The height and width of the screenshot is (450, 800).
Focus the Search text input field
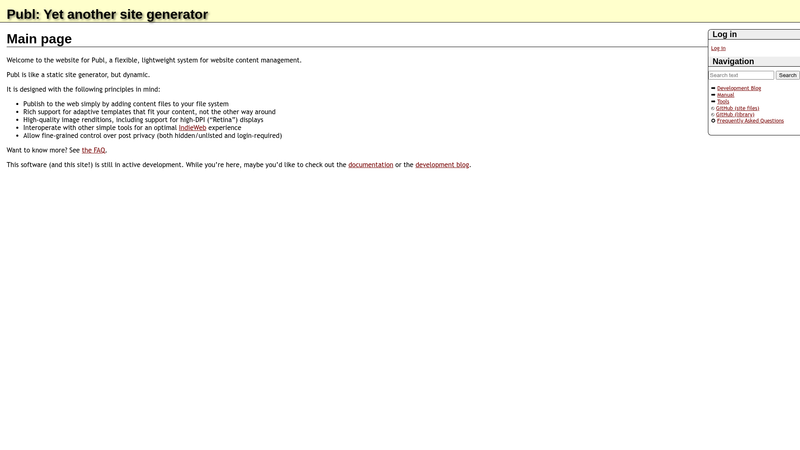[741, 75]
